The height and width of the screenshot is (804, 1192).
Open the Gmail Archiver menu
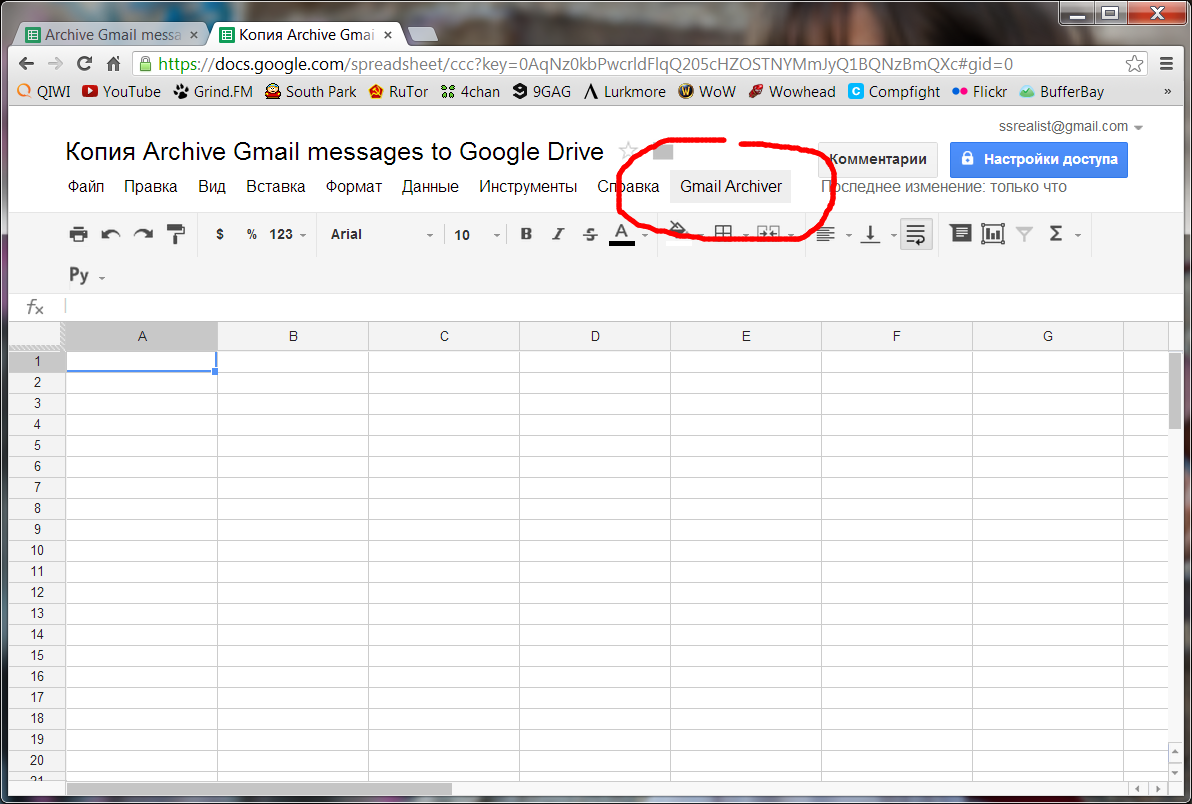(x=731, y=187)
